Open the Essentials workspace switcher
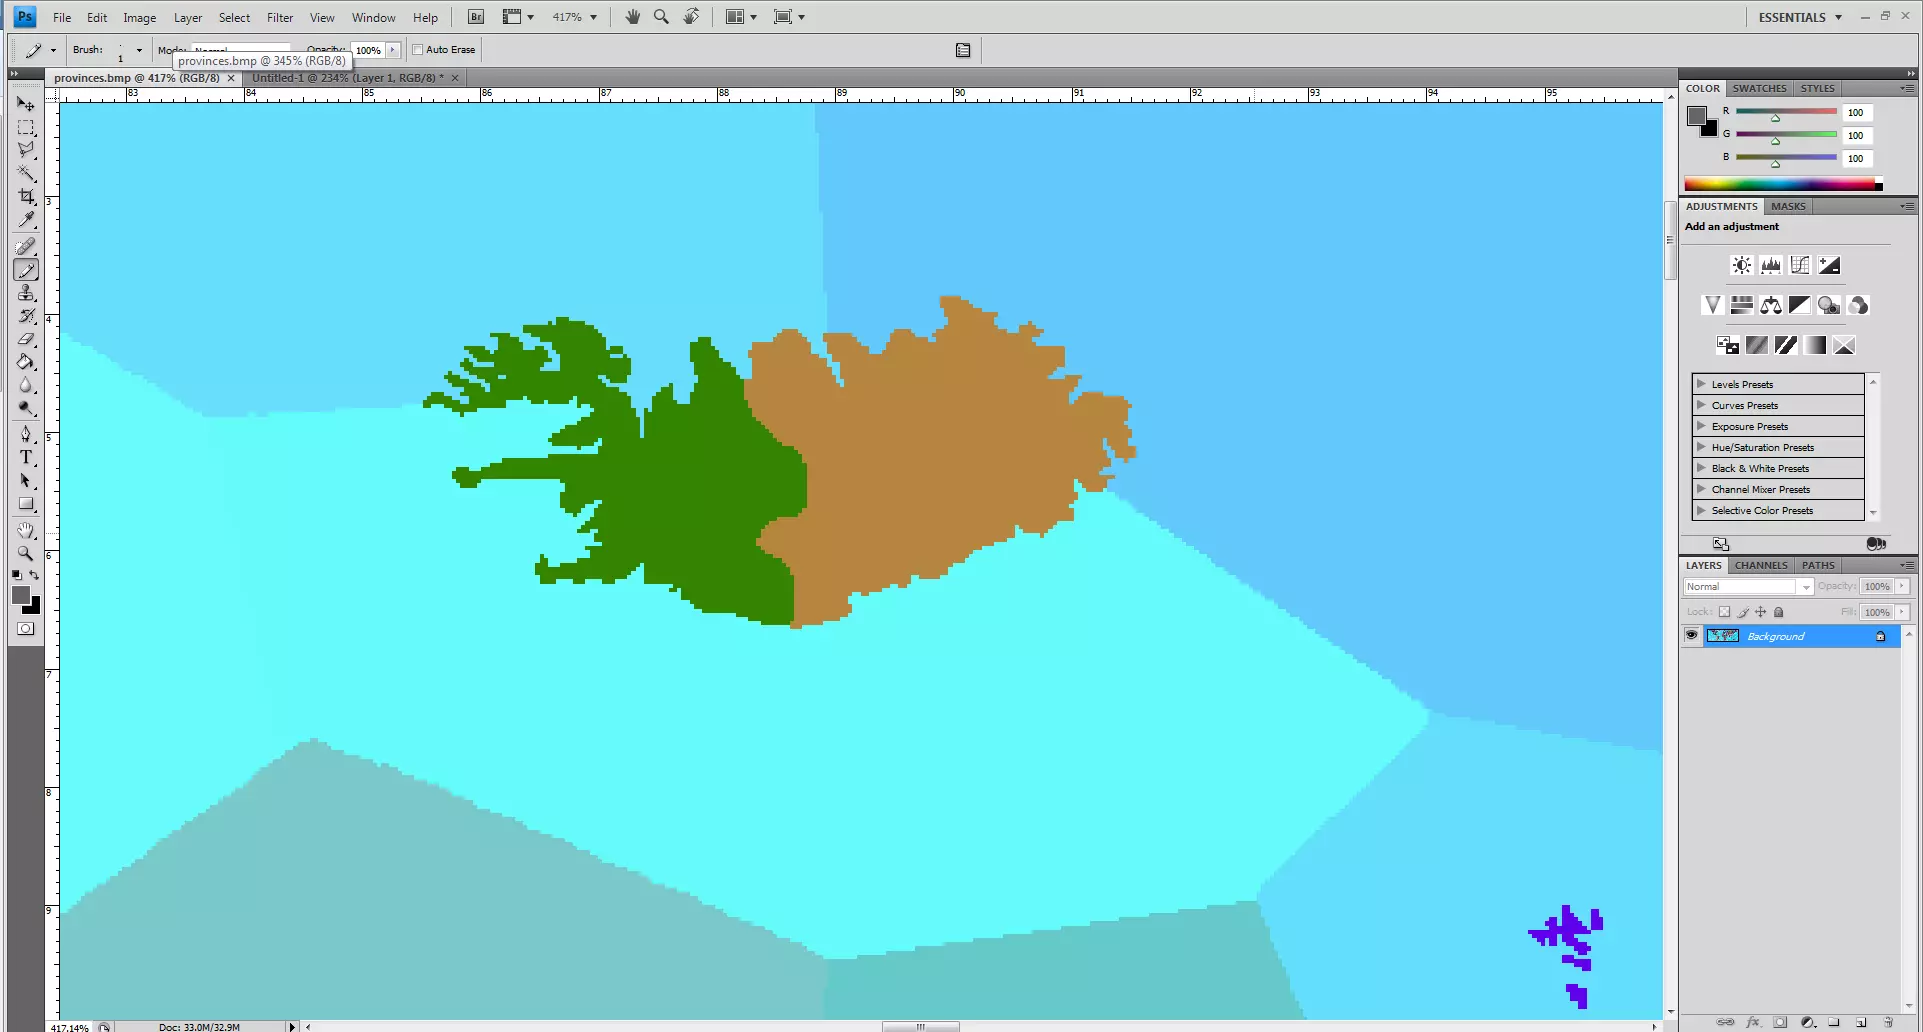 tap(1799, 17)
